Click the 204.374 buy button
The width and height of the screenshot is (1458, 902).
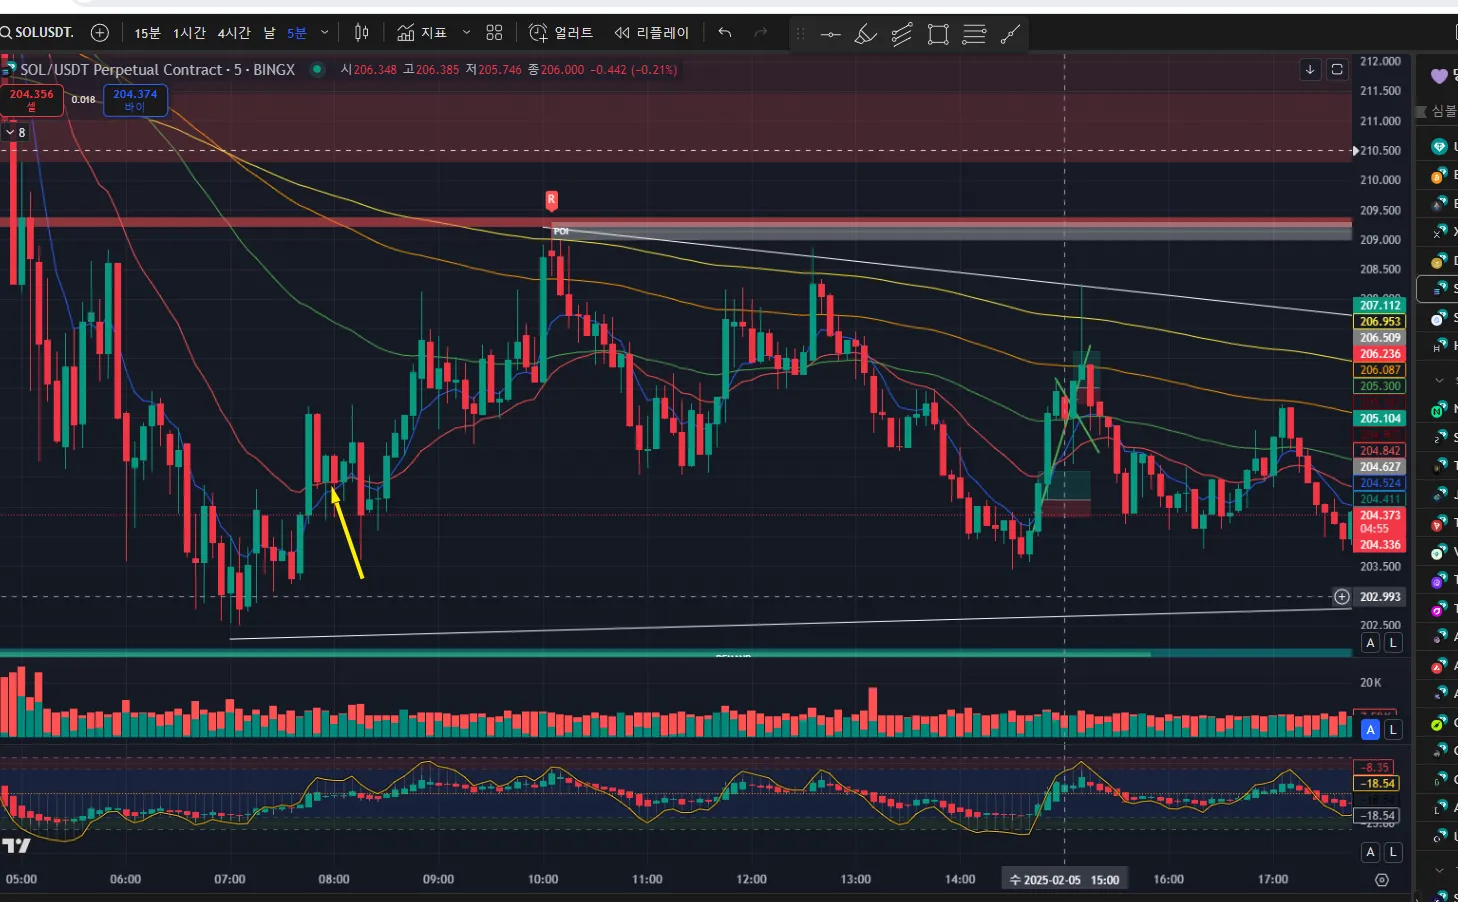point(135,100)
